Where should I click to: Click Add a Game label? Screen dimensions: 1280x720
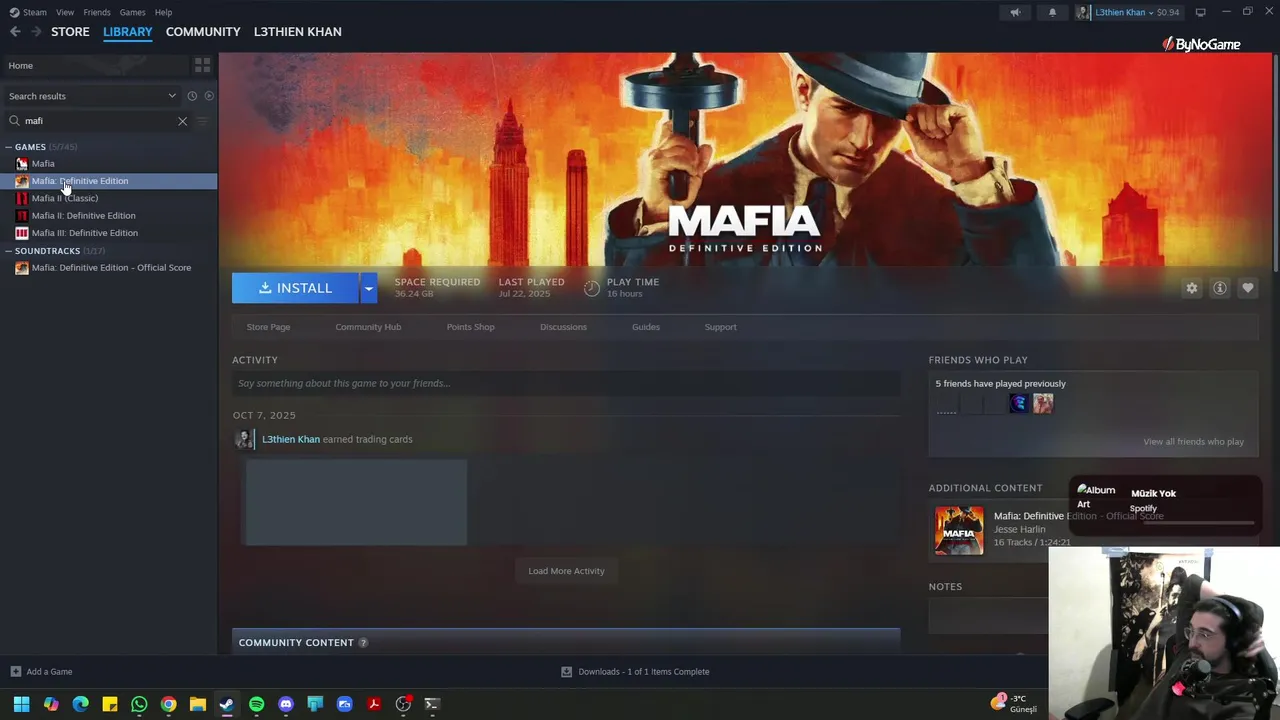click(x=49, y=672)
